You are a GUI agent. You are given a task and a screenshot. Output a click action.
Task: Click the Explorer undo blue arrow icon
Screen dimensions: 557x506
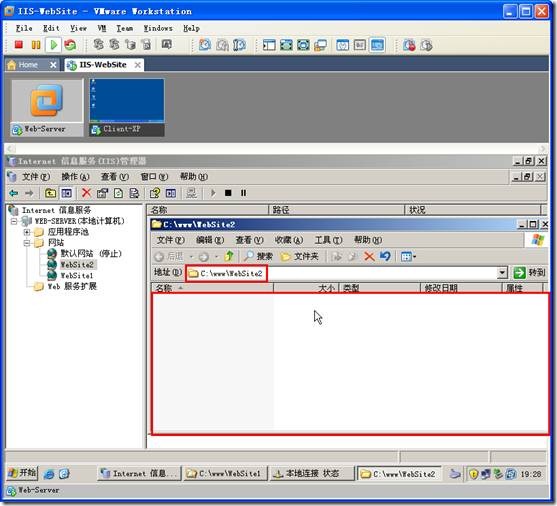pyautogui.click(x=385, y=256)
